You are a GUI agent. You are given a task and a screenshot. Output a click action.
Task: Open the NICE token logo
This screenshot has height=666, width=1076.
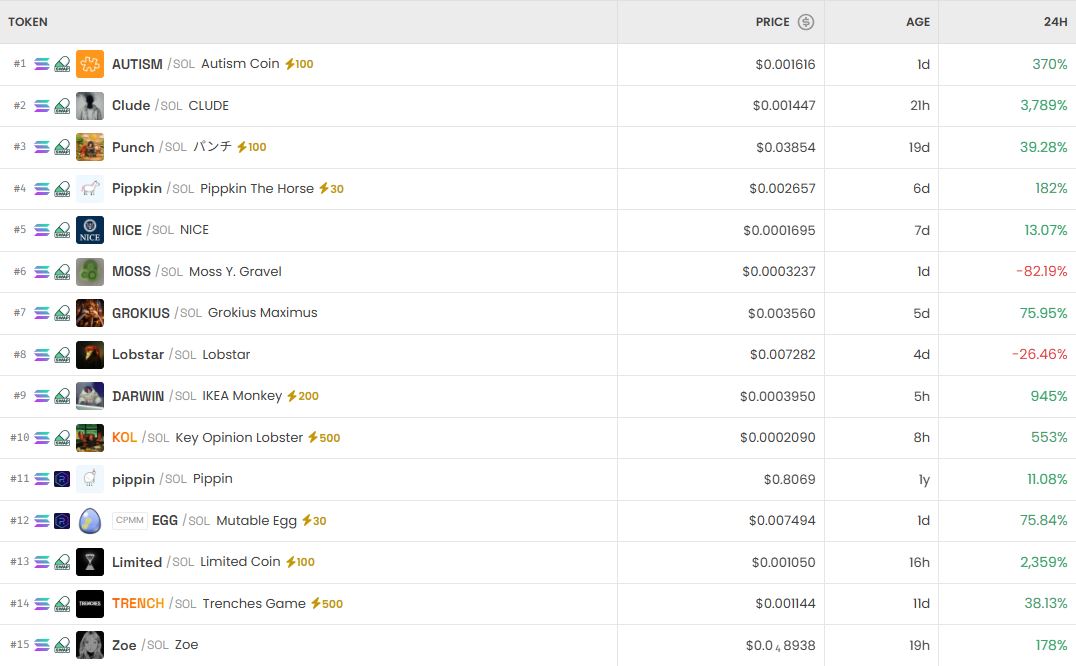click(90, 230)
